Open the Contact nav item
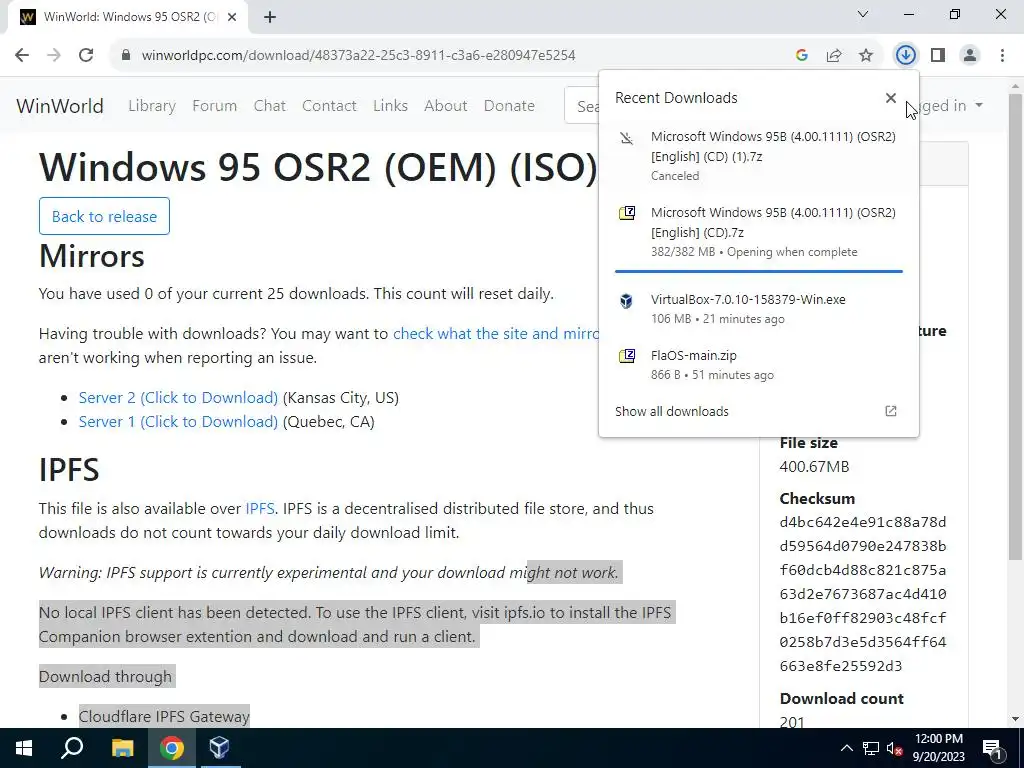 coord(329,106)
